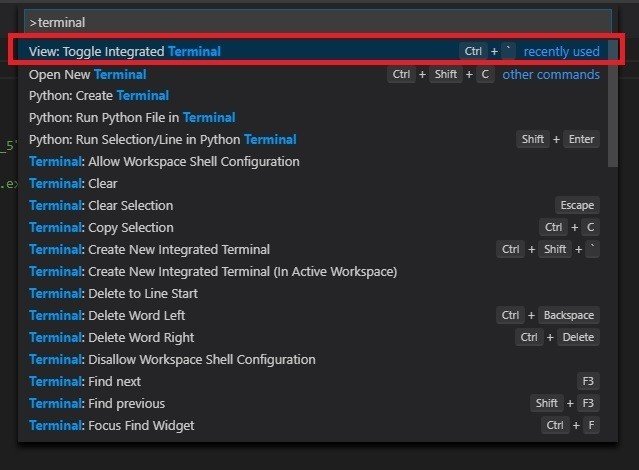Select Terminal: Delete Word Right command

pyautogui.click(x=111, y=338)
